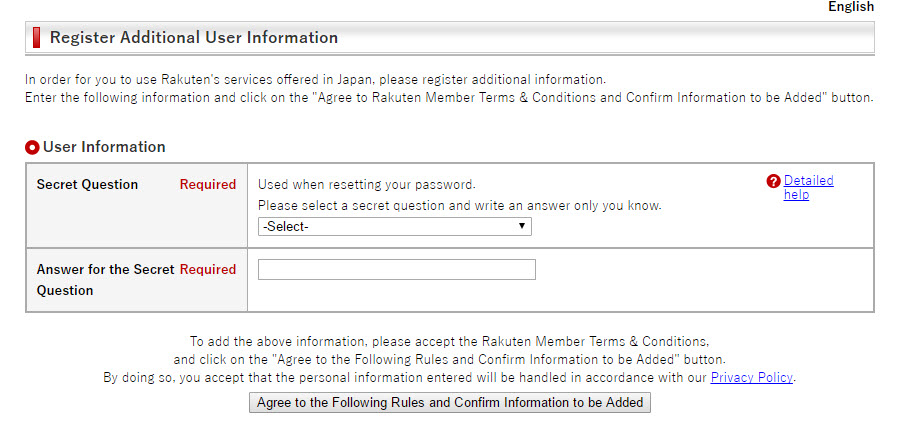
Task: Click the Answer for the Secret Question label
Action: (x=105, y=280)
